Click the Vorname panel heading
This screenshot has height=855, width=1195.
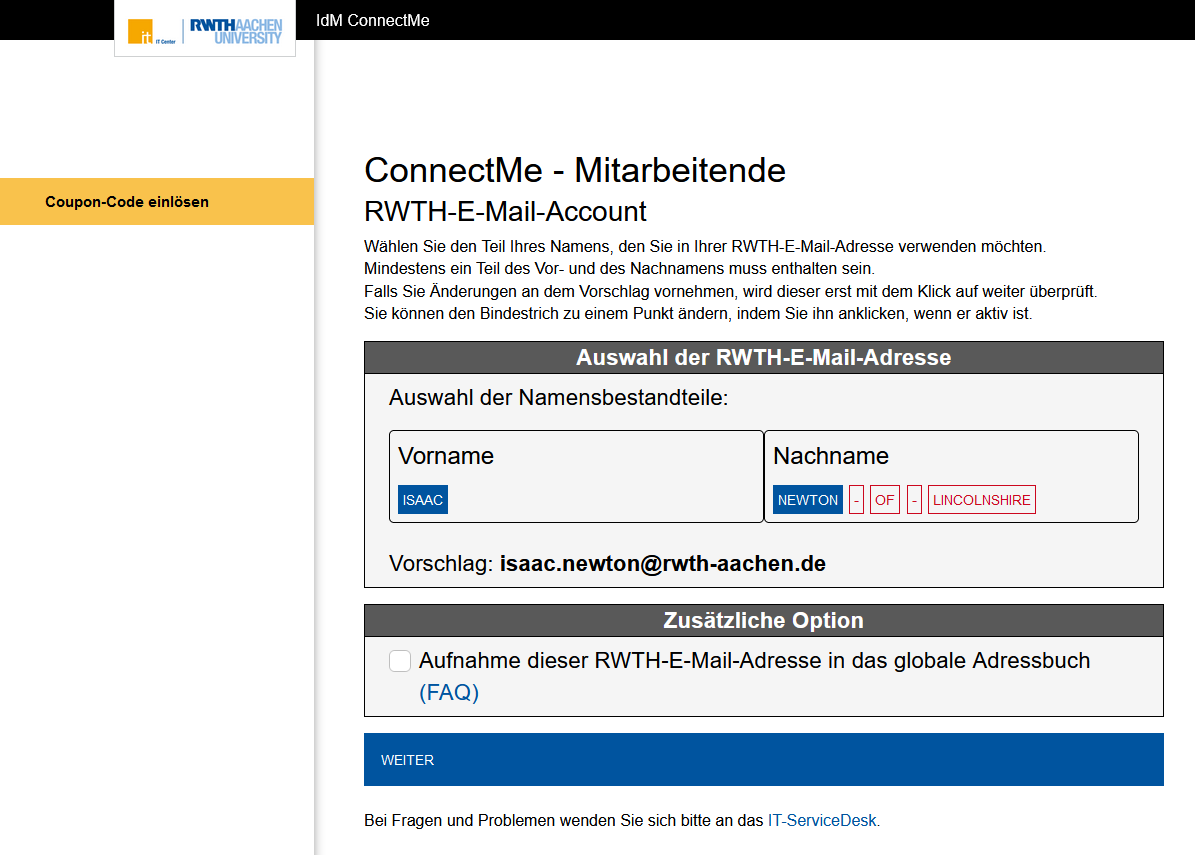coord(446,456)
